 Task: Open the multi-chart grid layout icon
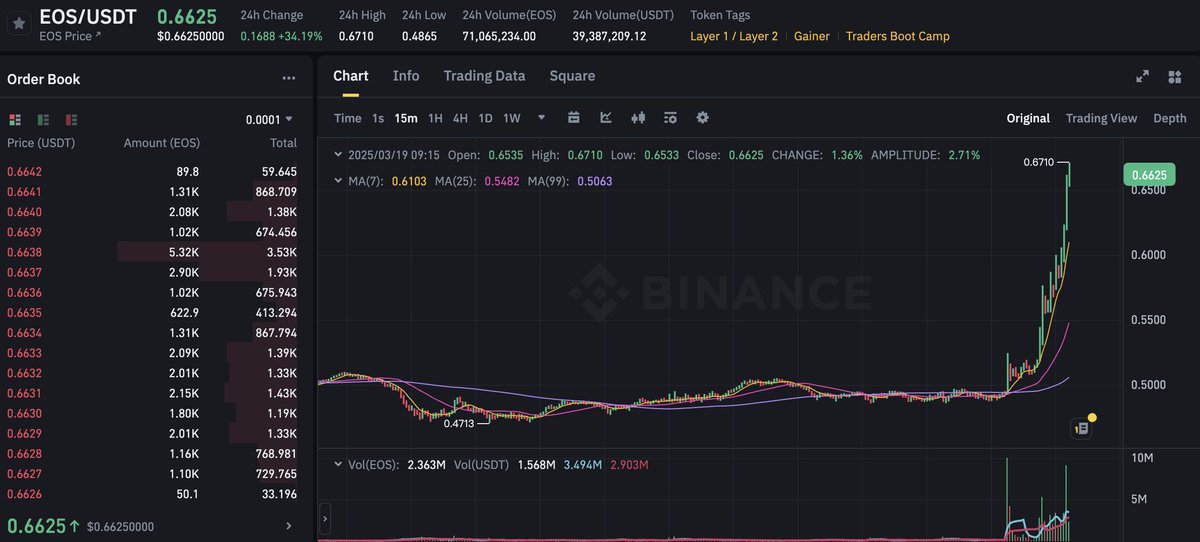click(x=1174, y=76)
